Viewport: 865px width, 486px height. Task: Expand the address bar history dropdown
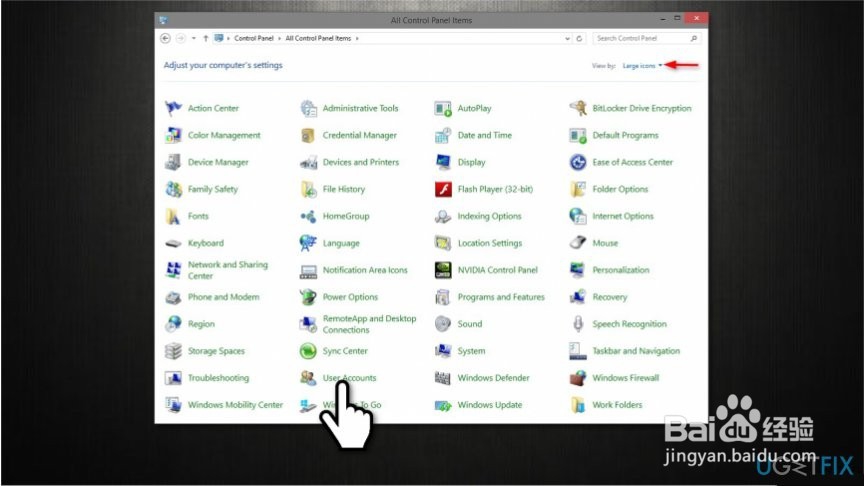(568, 39)
